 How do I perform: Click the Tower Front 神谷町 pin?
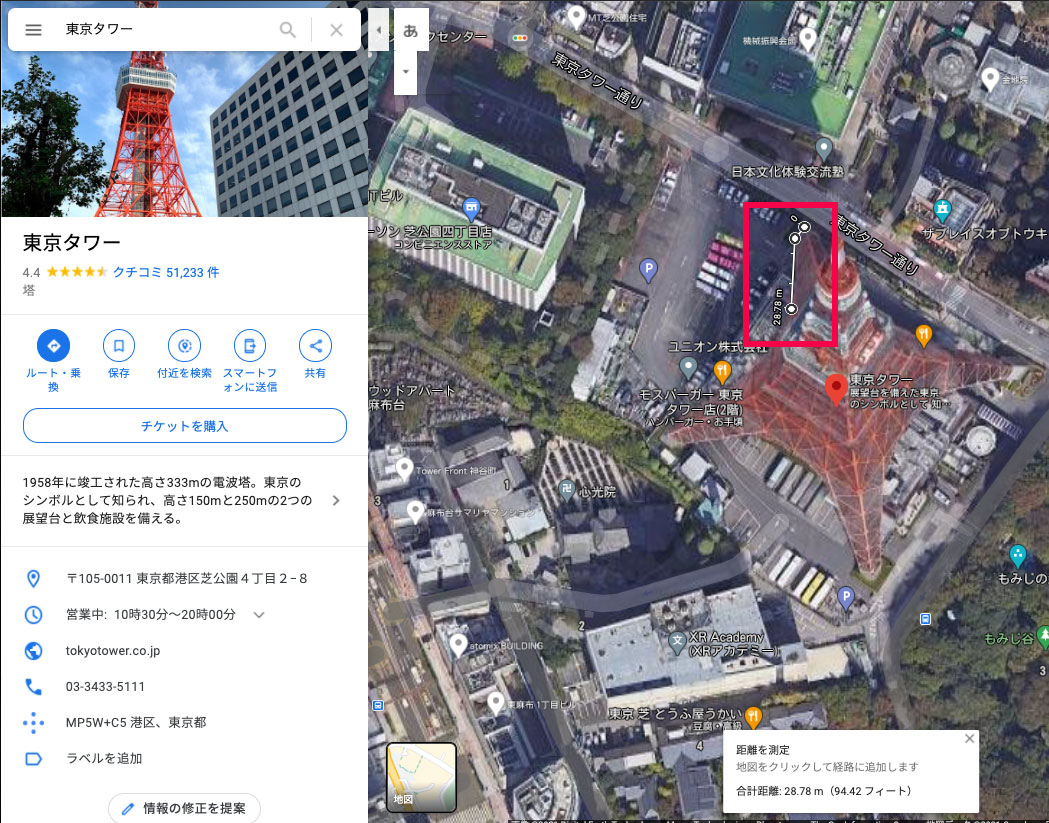point(404,469)
